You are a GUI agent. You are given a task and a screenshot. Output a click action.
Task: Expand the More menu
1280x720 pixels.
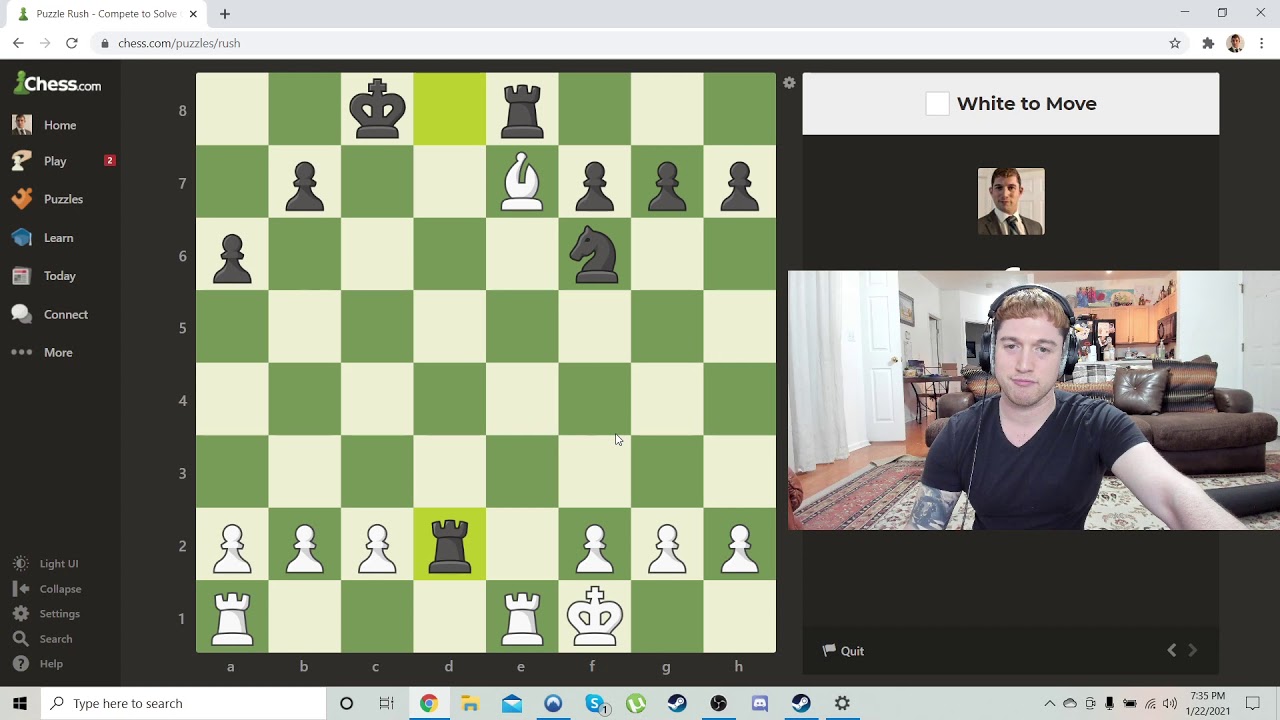click(57, 352)
